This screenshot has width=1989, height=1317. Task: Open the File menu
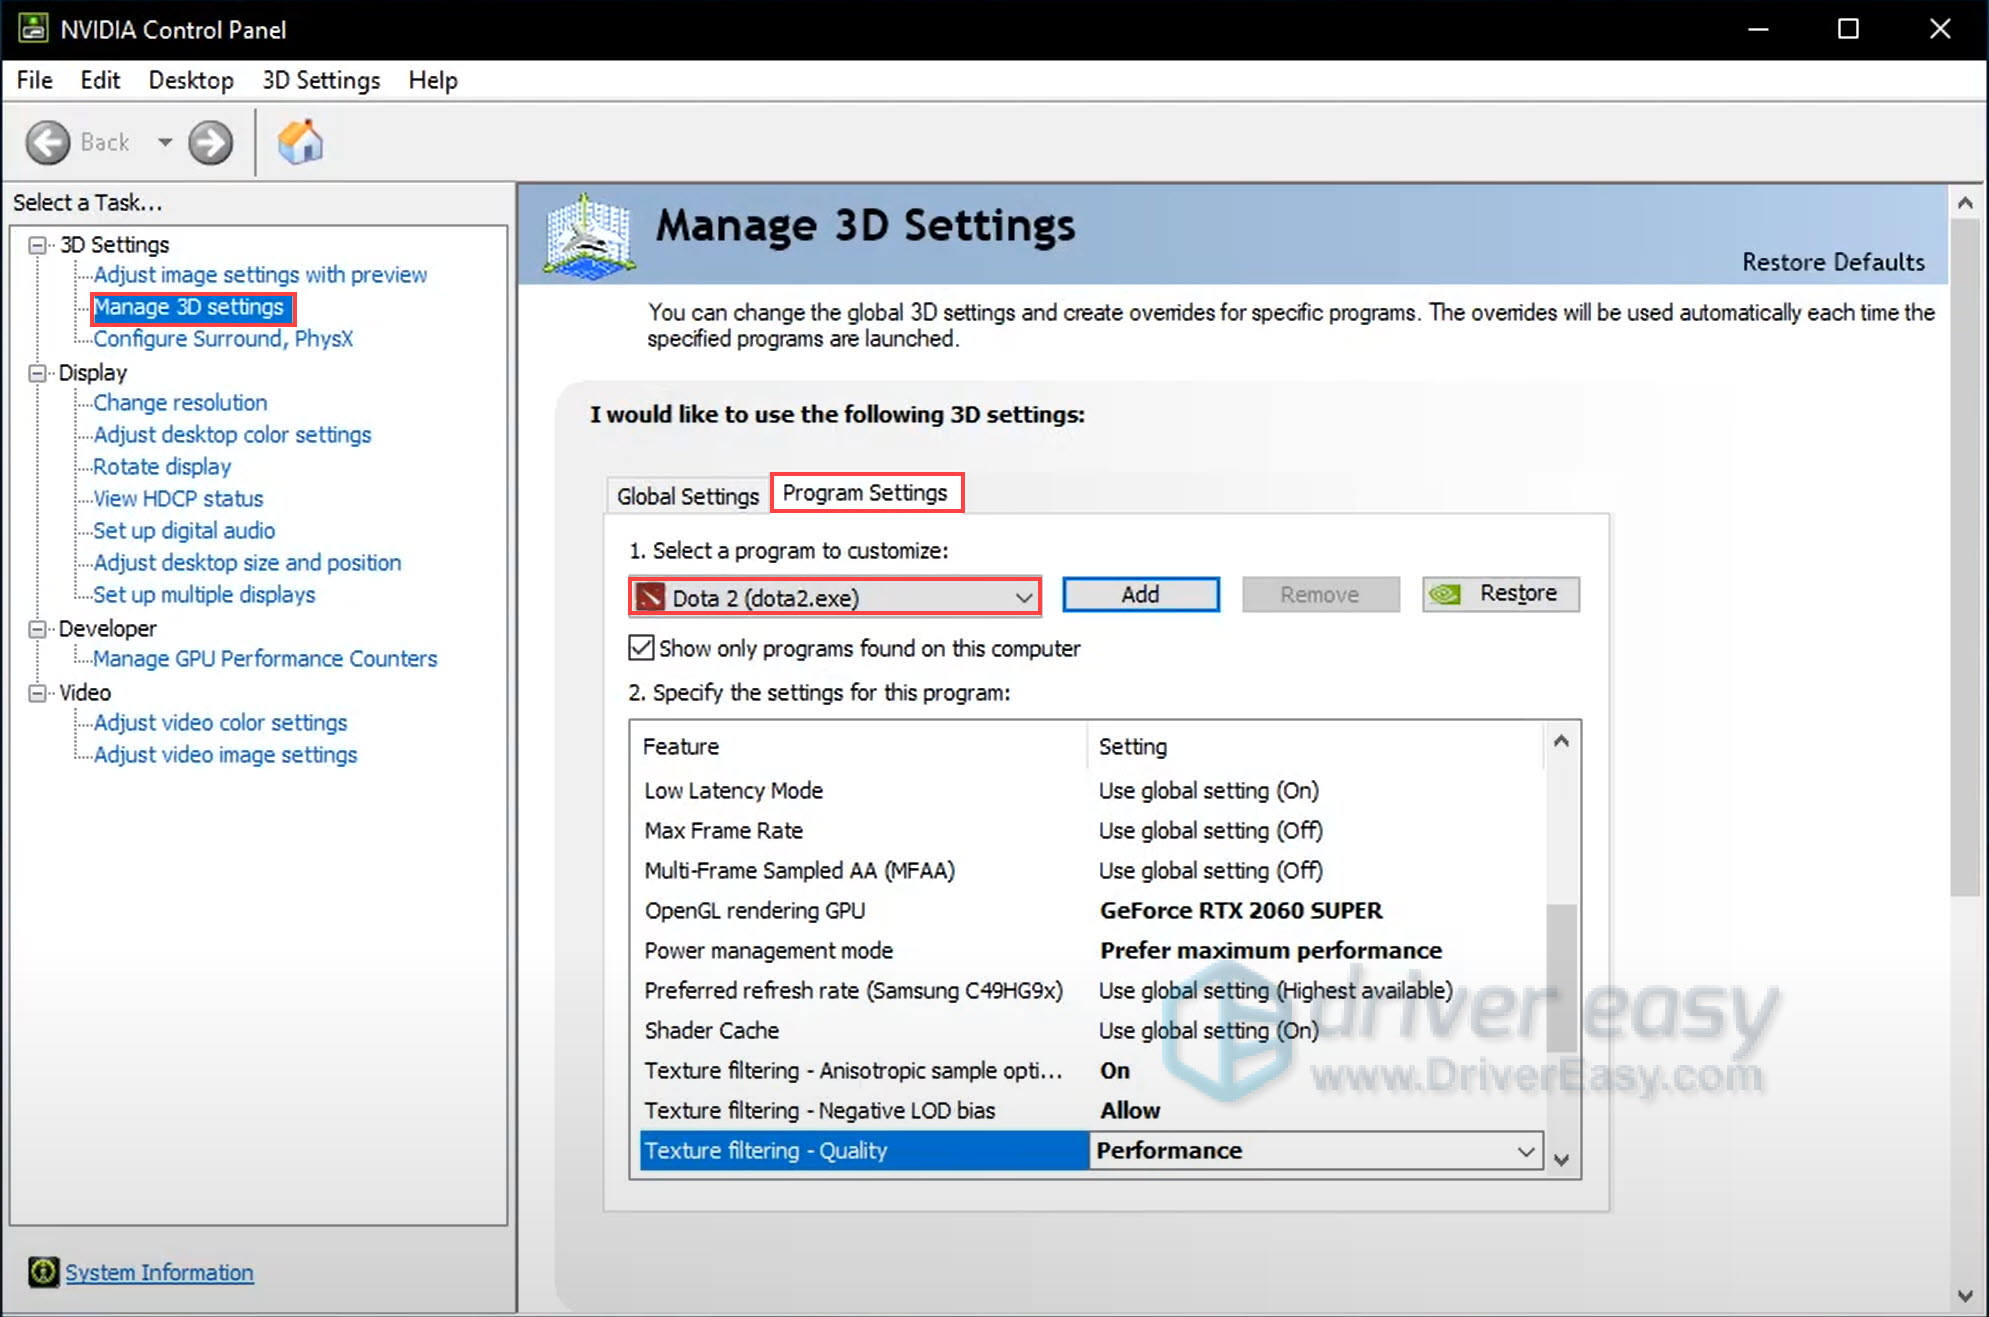[x=35, y=80]
